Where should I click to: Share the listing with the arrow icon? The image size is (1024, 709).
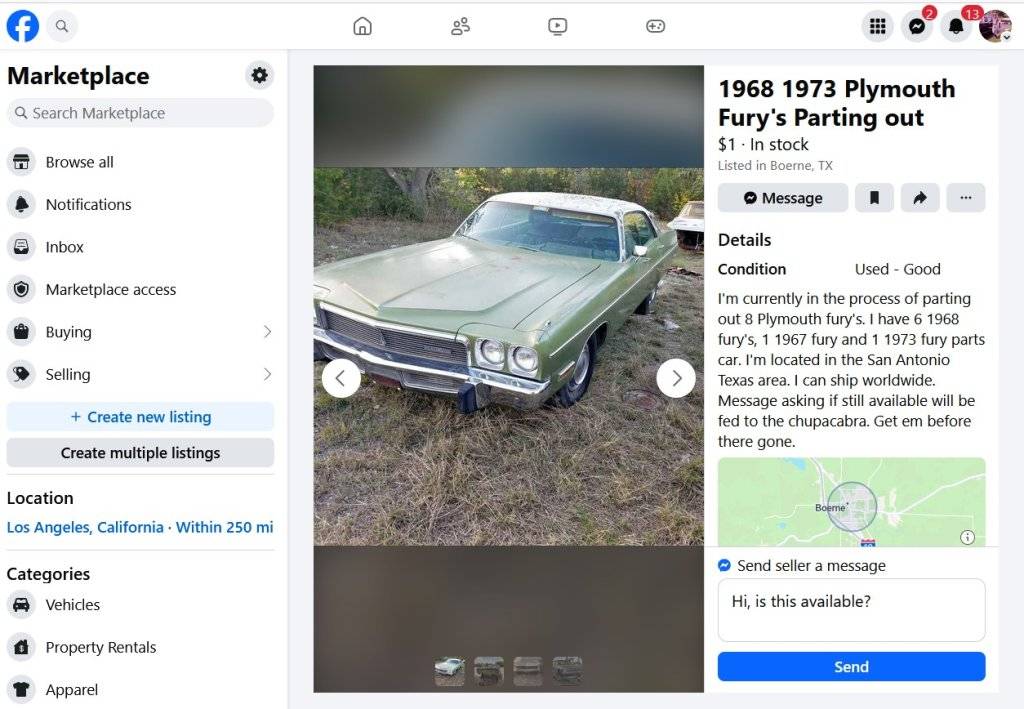pyautogui.click(x=920, y=198)
